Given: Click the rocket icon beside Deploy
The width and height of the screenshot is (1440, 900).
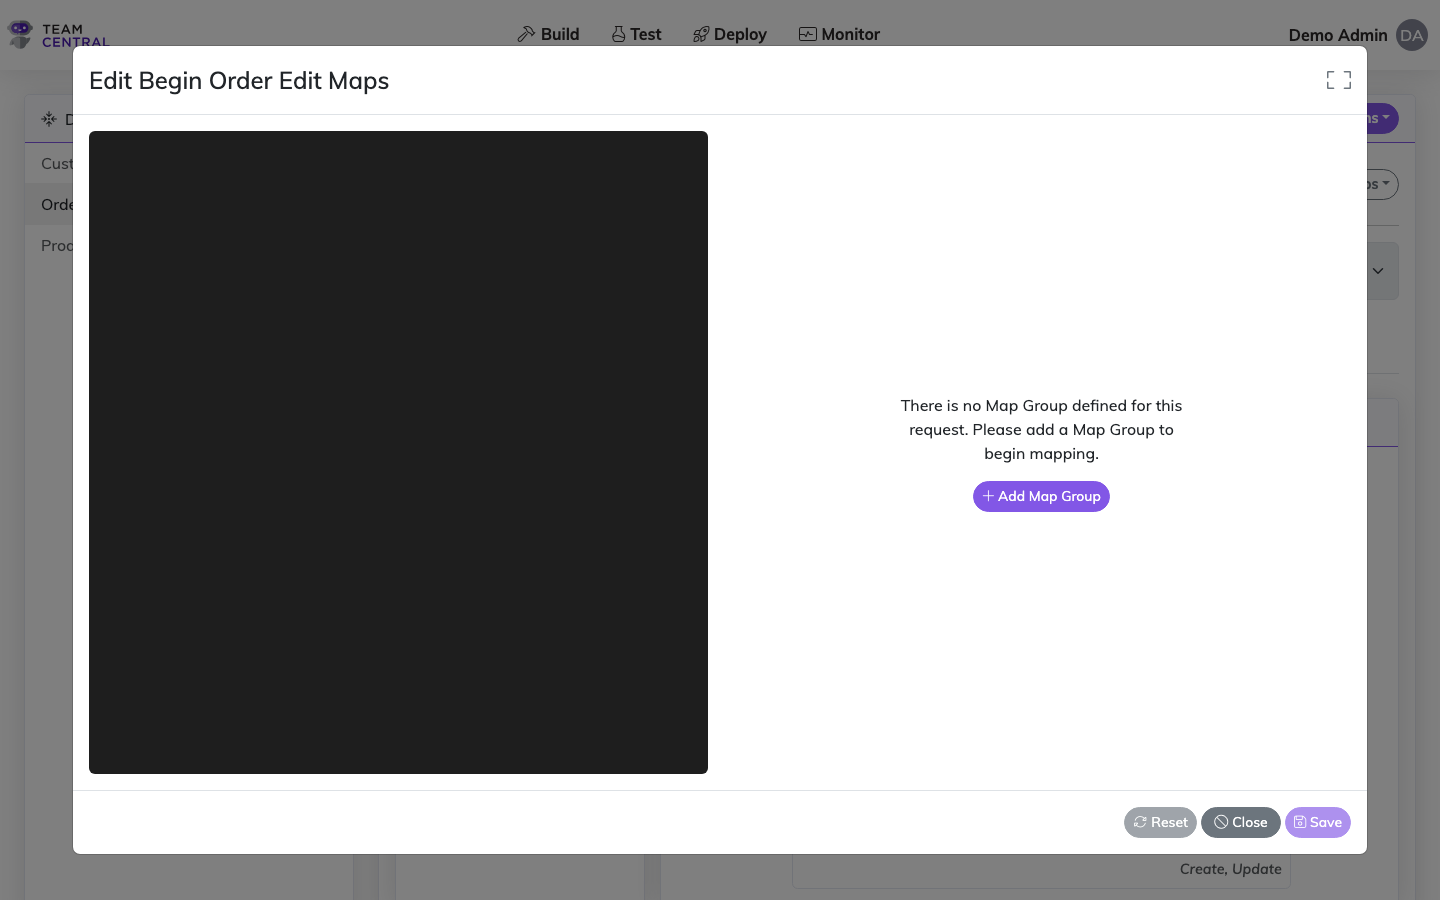Looking at the screenshot, I should point(701,34).
